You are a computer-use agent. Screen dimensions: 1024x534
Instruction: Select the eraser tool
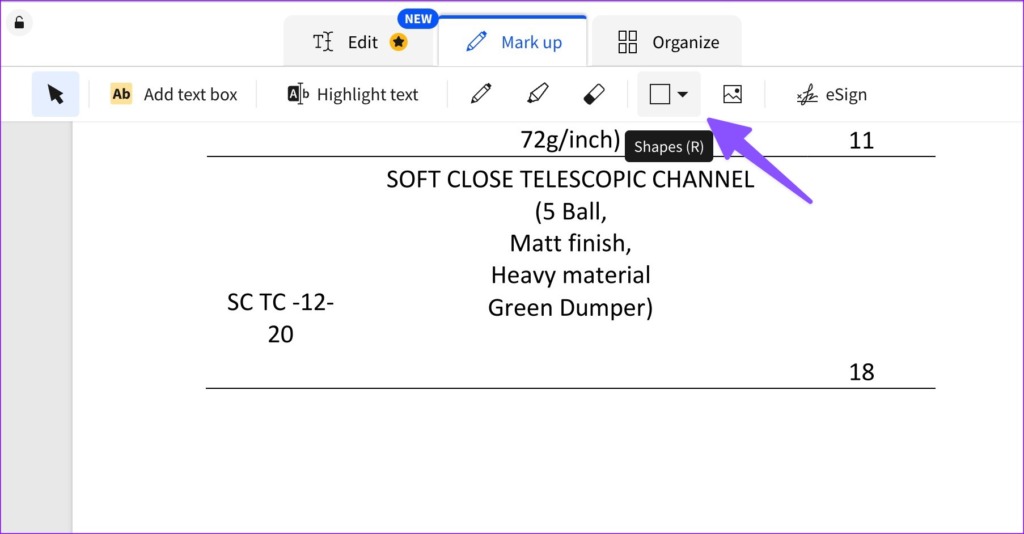(593, 95)
